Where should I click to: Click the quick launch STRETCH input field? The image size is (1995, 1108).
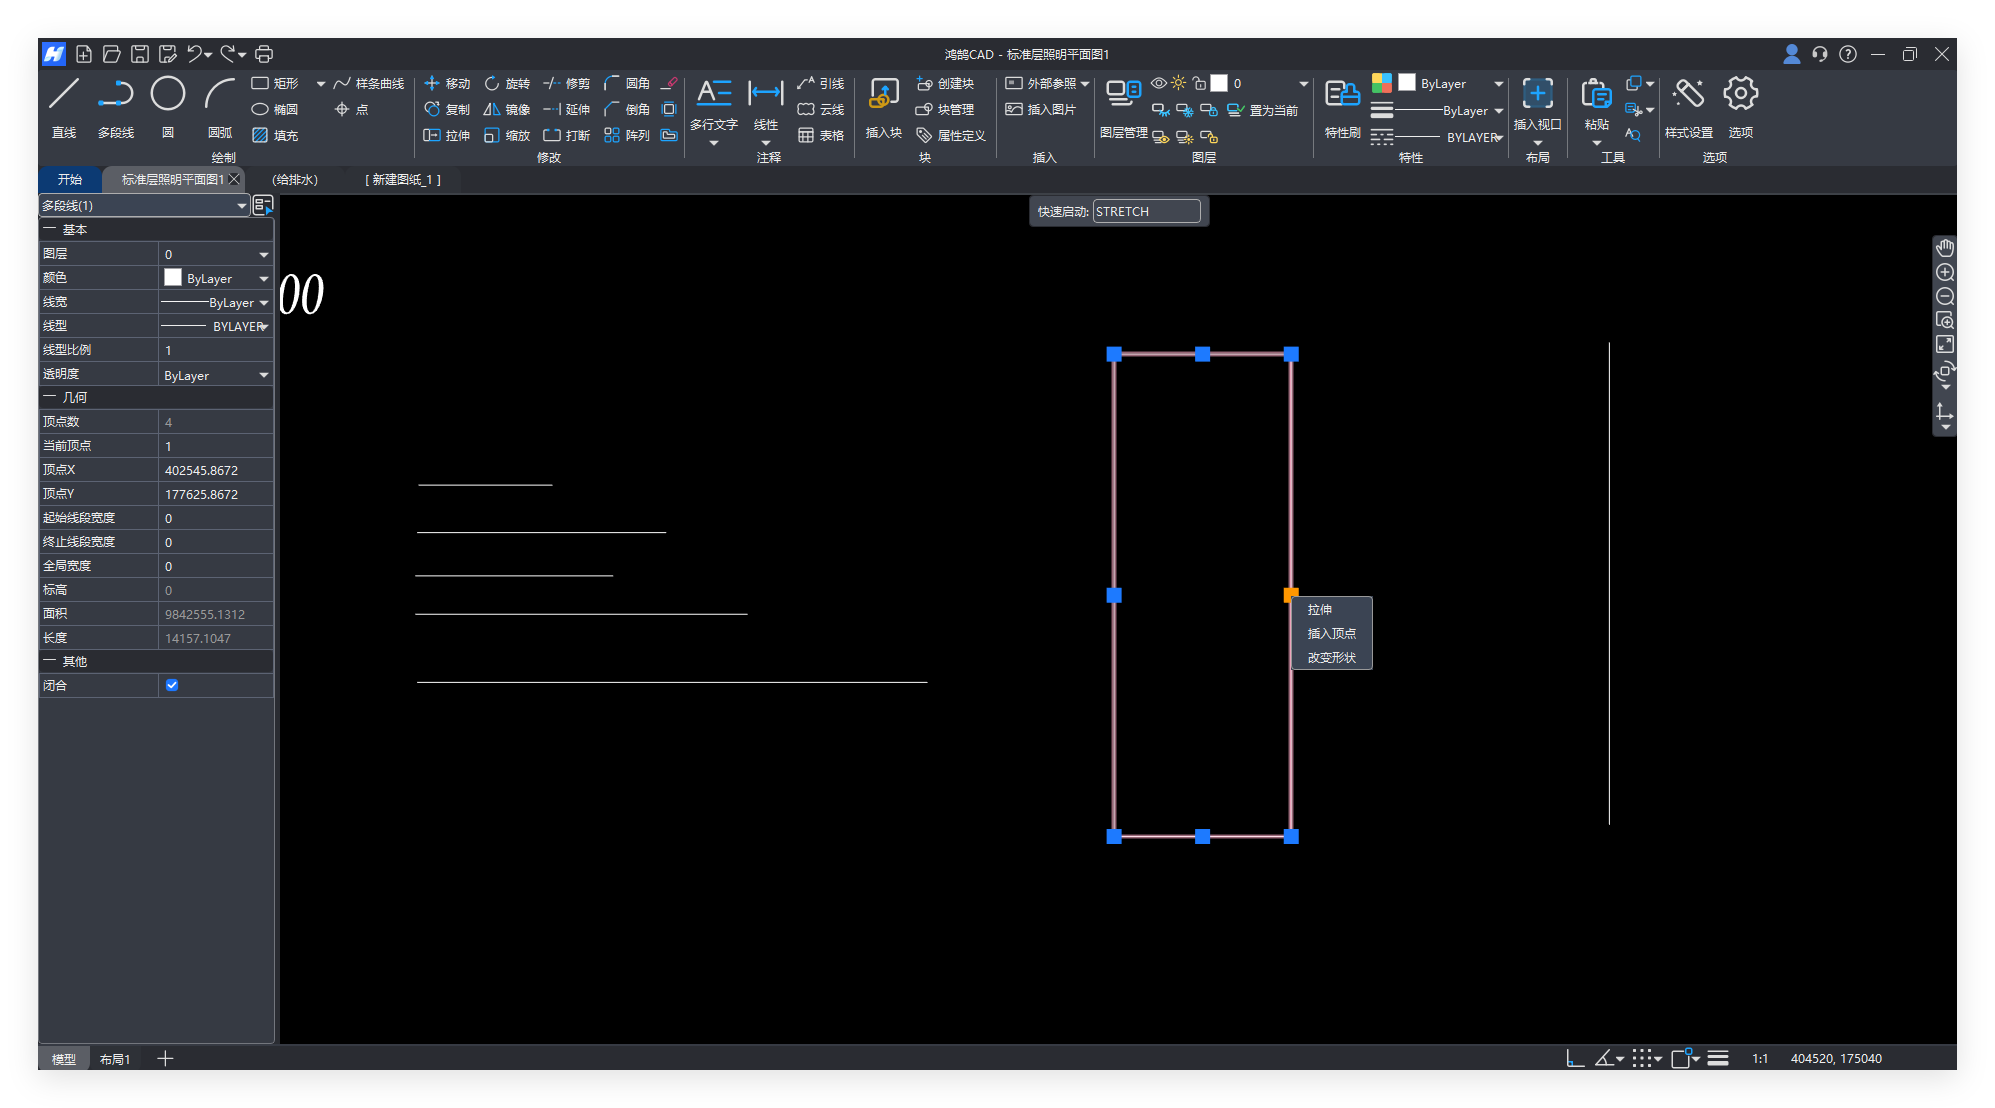pyautogui.click(x=1145, y=211)
